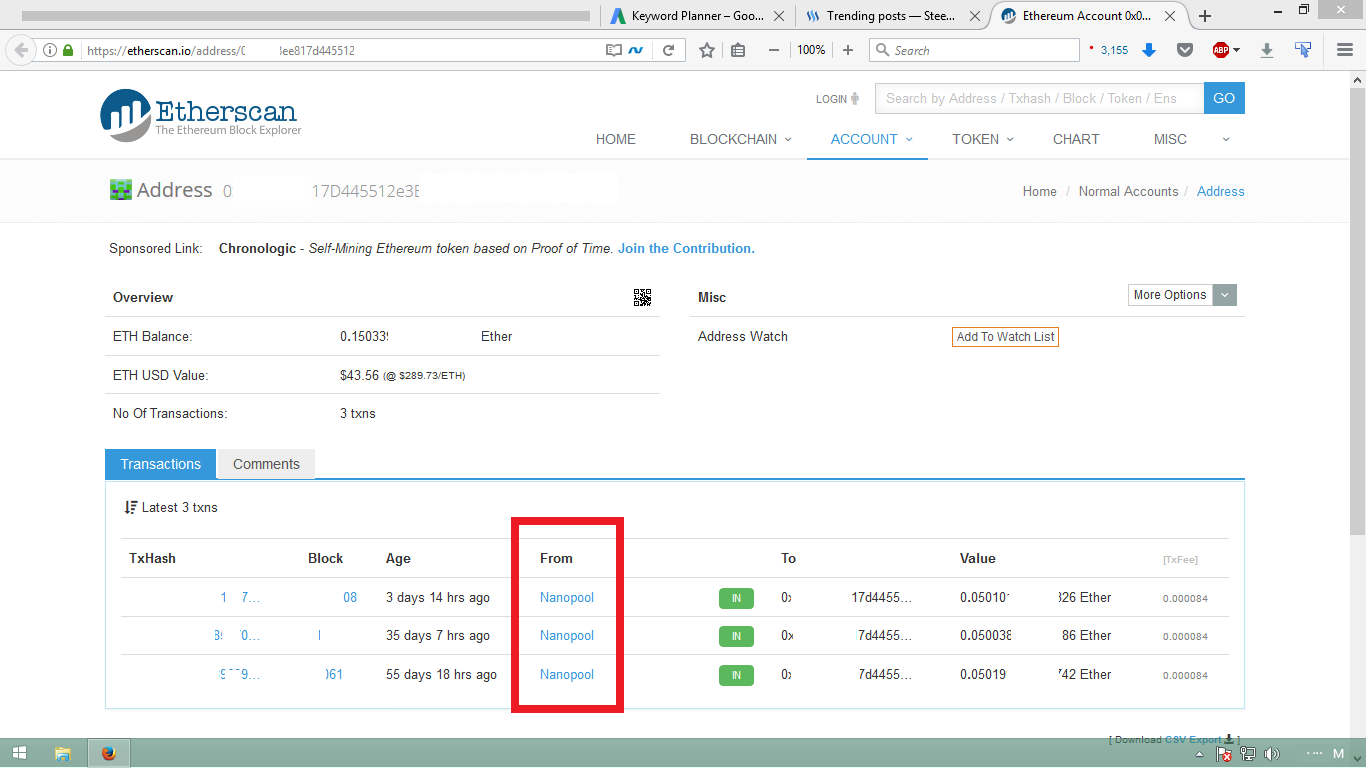Click the blue cursor extension icon
Screen dimensions: 1366x768
tap(1303, 50)
